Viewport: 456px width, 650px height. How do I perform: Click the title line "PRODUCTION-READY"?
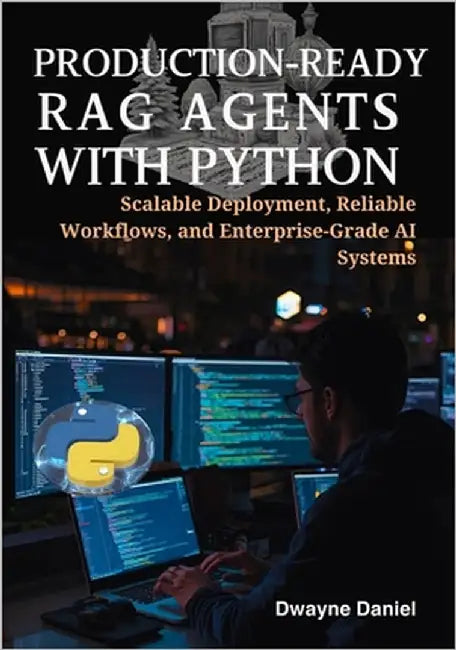coord(230,63)
